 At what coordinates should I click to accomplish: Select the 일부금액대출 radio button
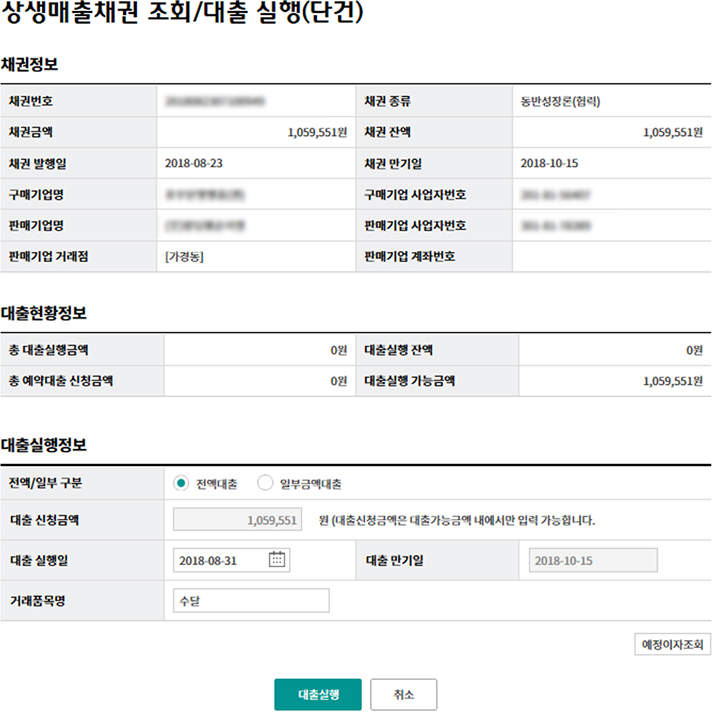pos(265,483)
